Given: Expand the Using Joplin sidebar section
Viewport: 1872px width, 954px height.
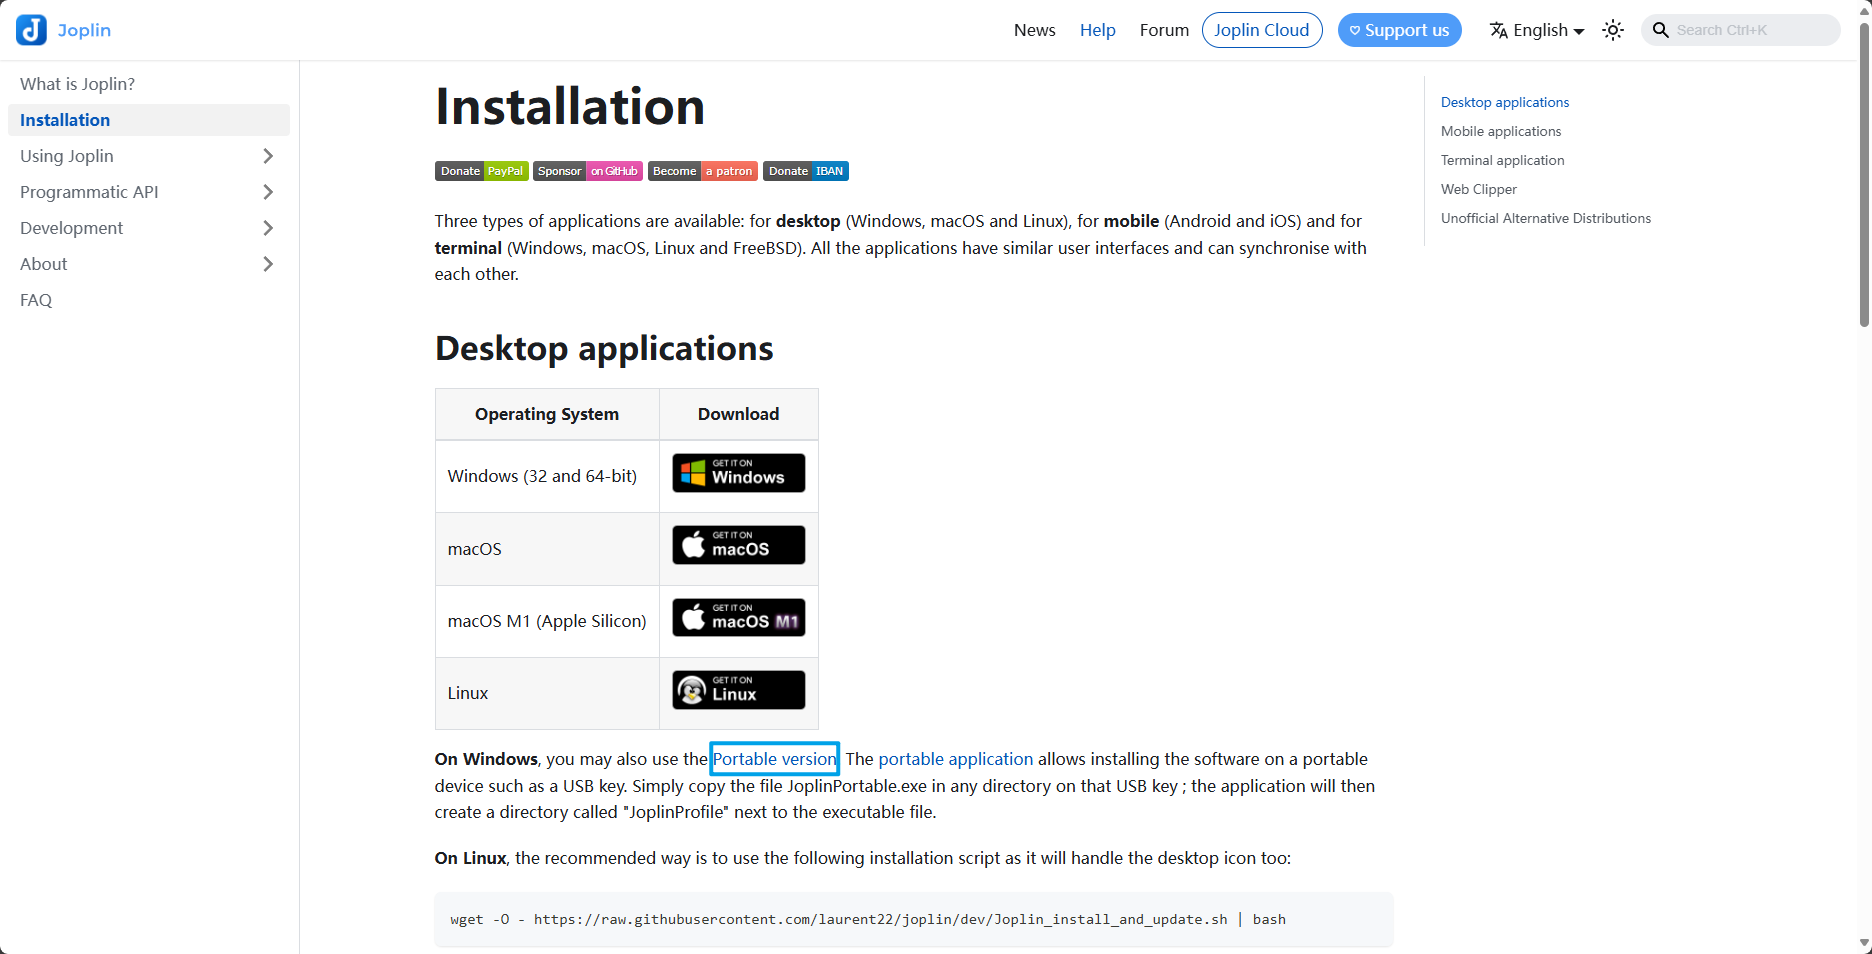Looking at the screenshot, I should 148,156.
